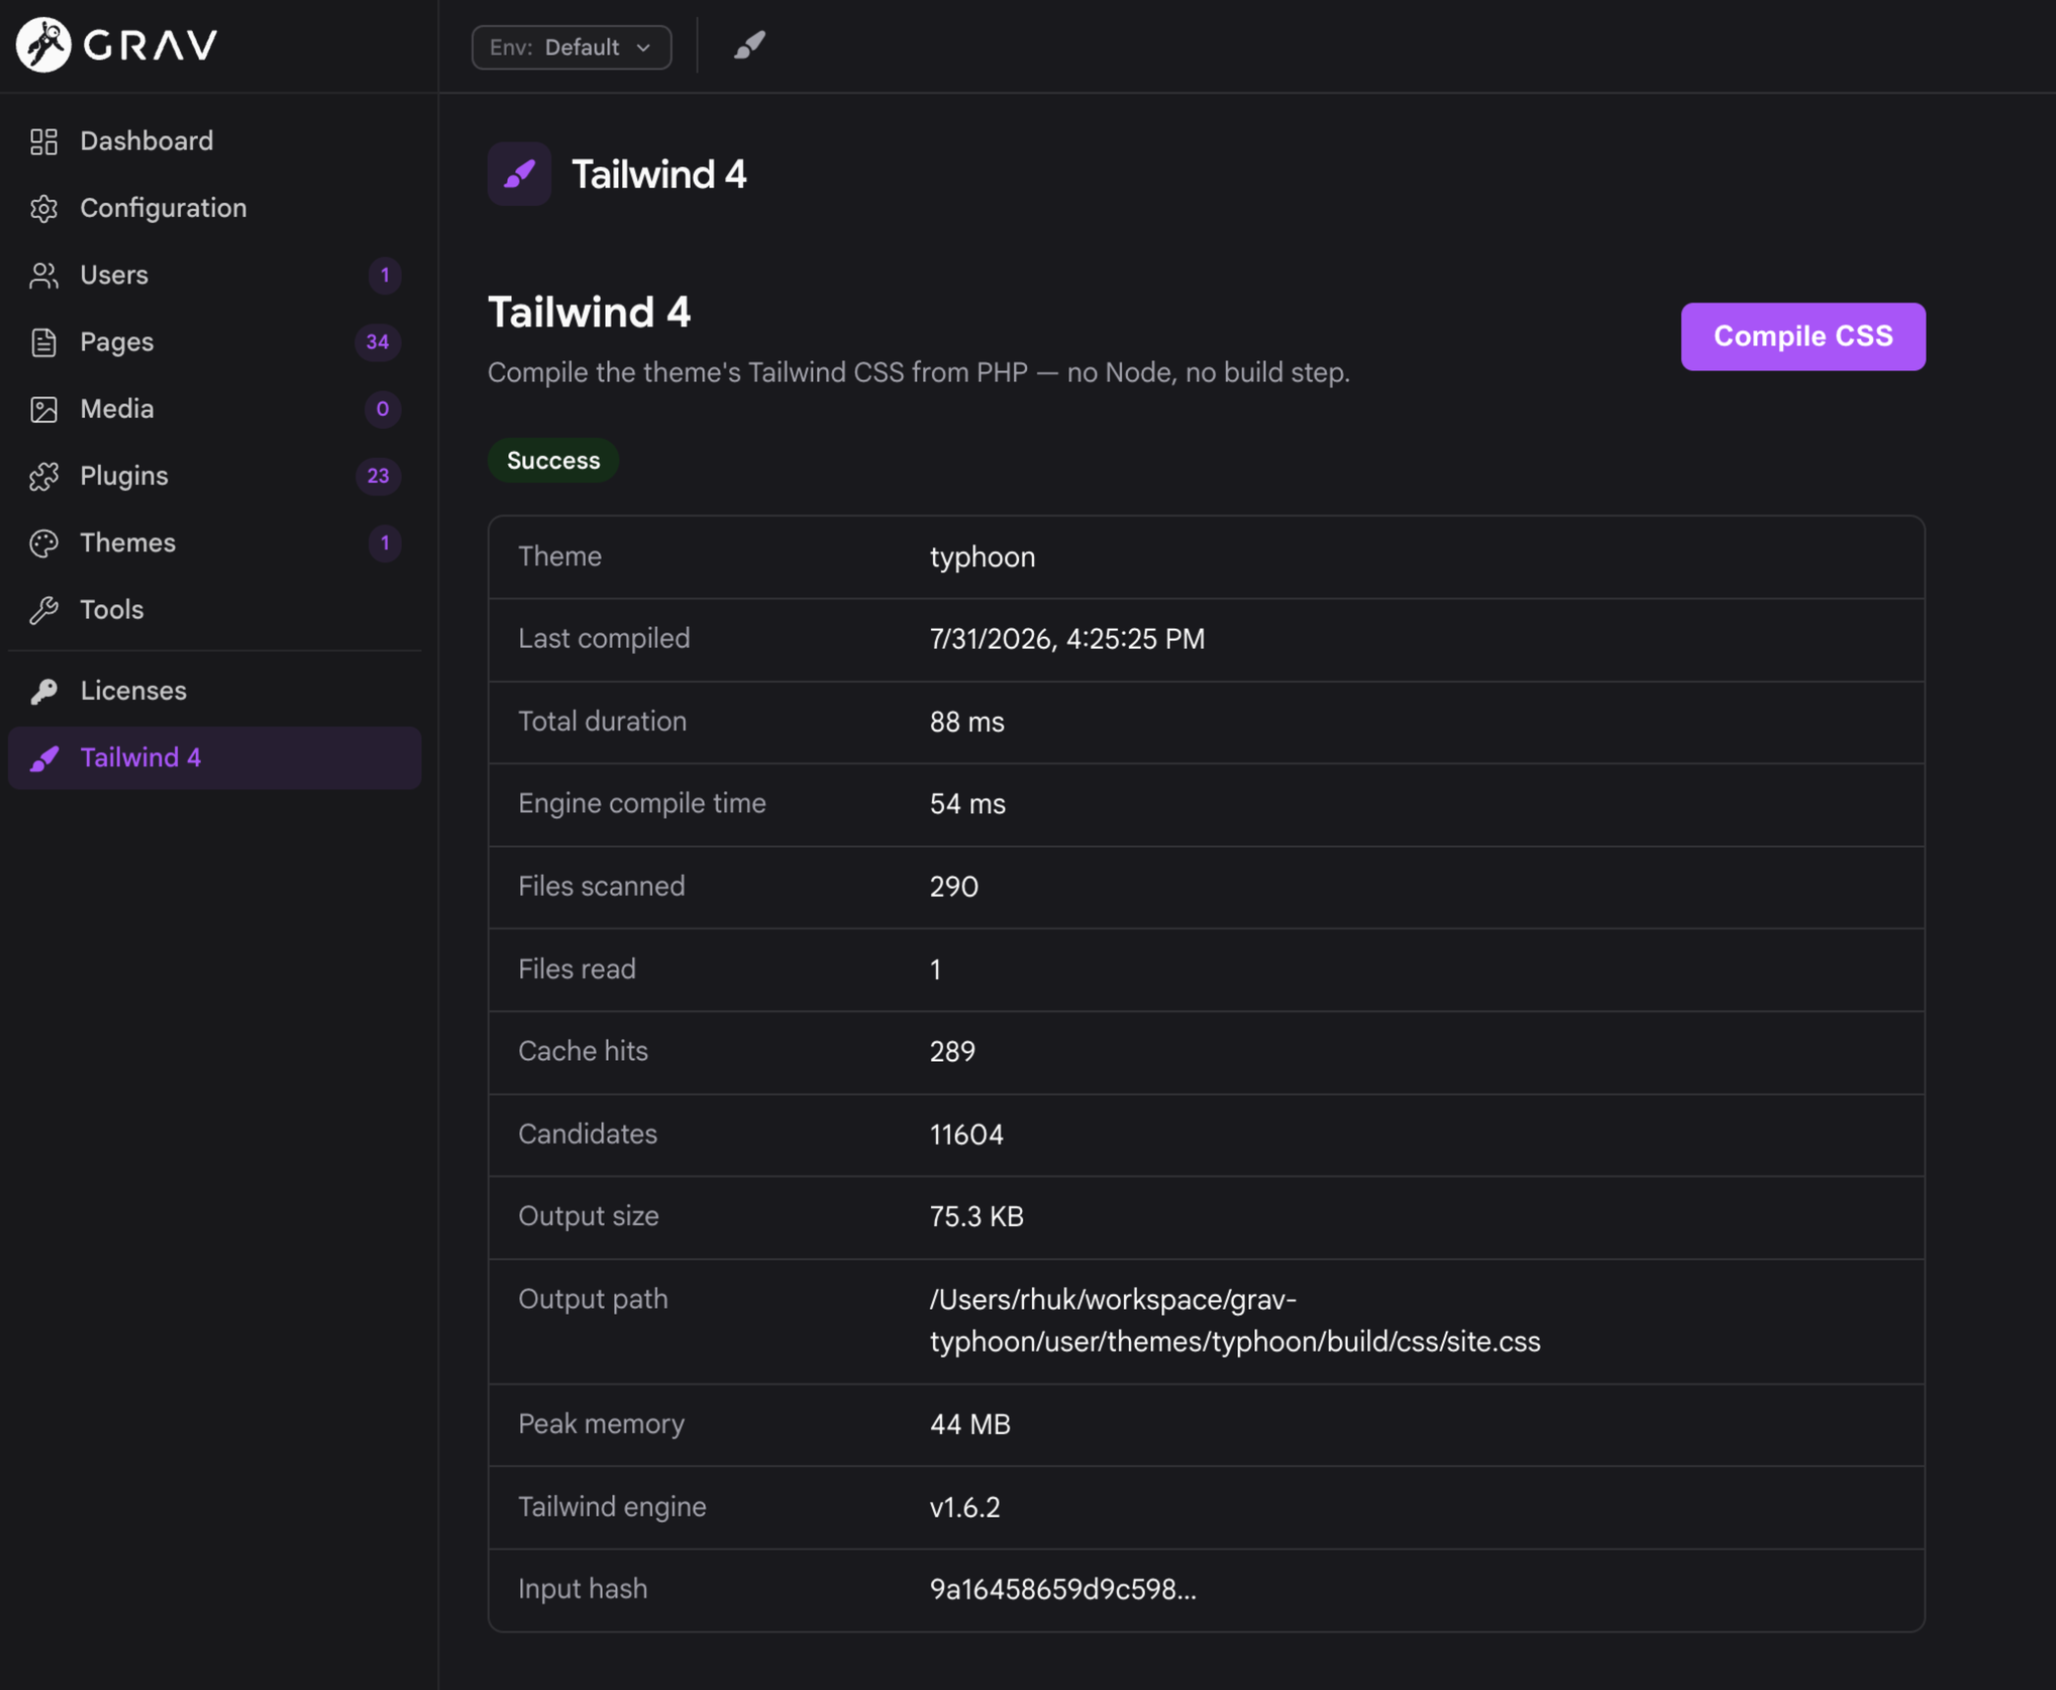Image resolution: width=2056 pixels, height=1690 pixels.
Task: Open Dashboard in the sidebar
Action: [x=146, y=141]
